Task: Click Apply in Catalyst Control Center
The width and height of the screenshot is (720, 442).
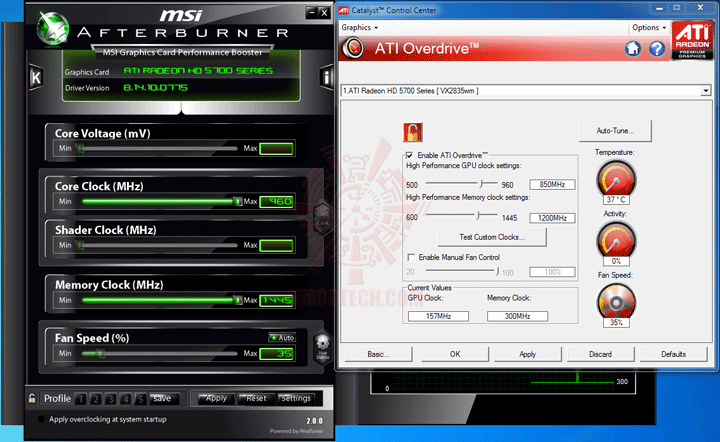Action: (528, 354)
